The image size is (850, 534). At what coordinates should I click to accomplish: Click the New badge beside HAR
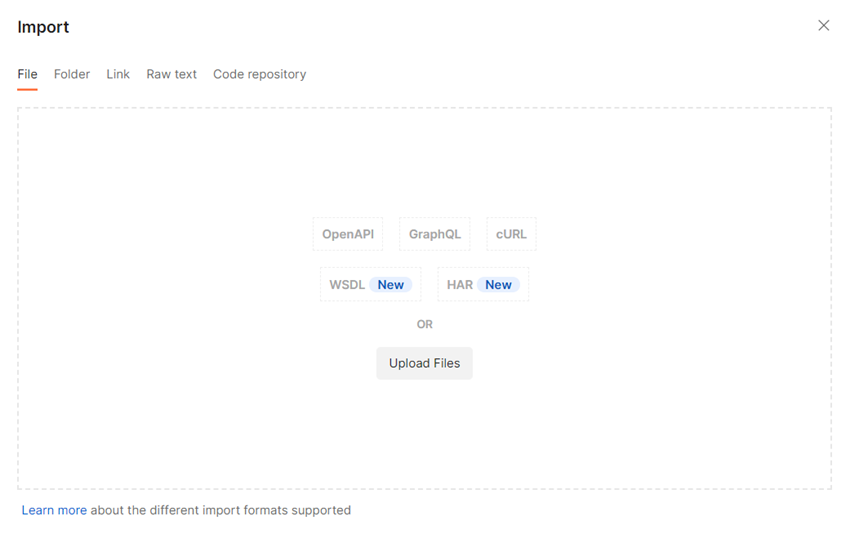(498, 285)
